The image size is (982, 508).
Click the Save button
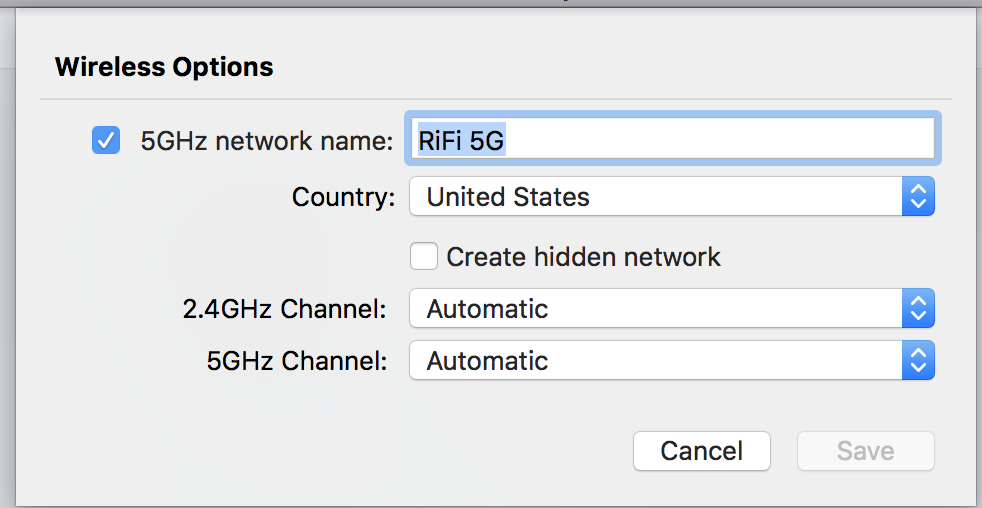866,451
